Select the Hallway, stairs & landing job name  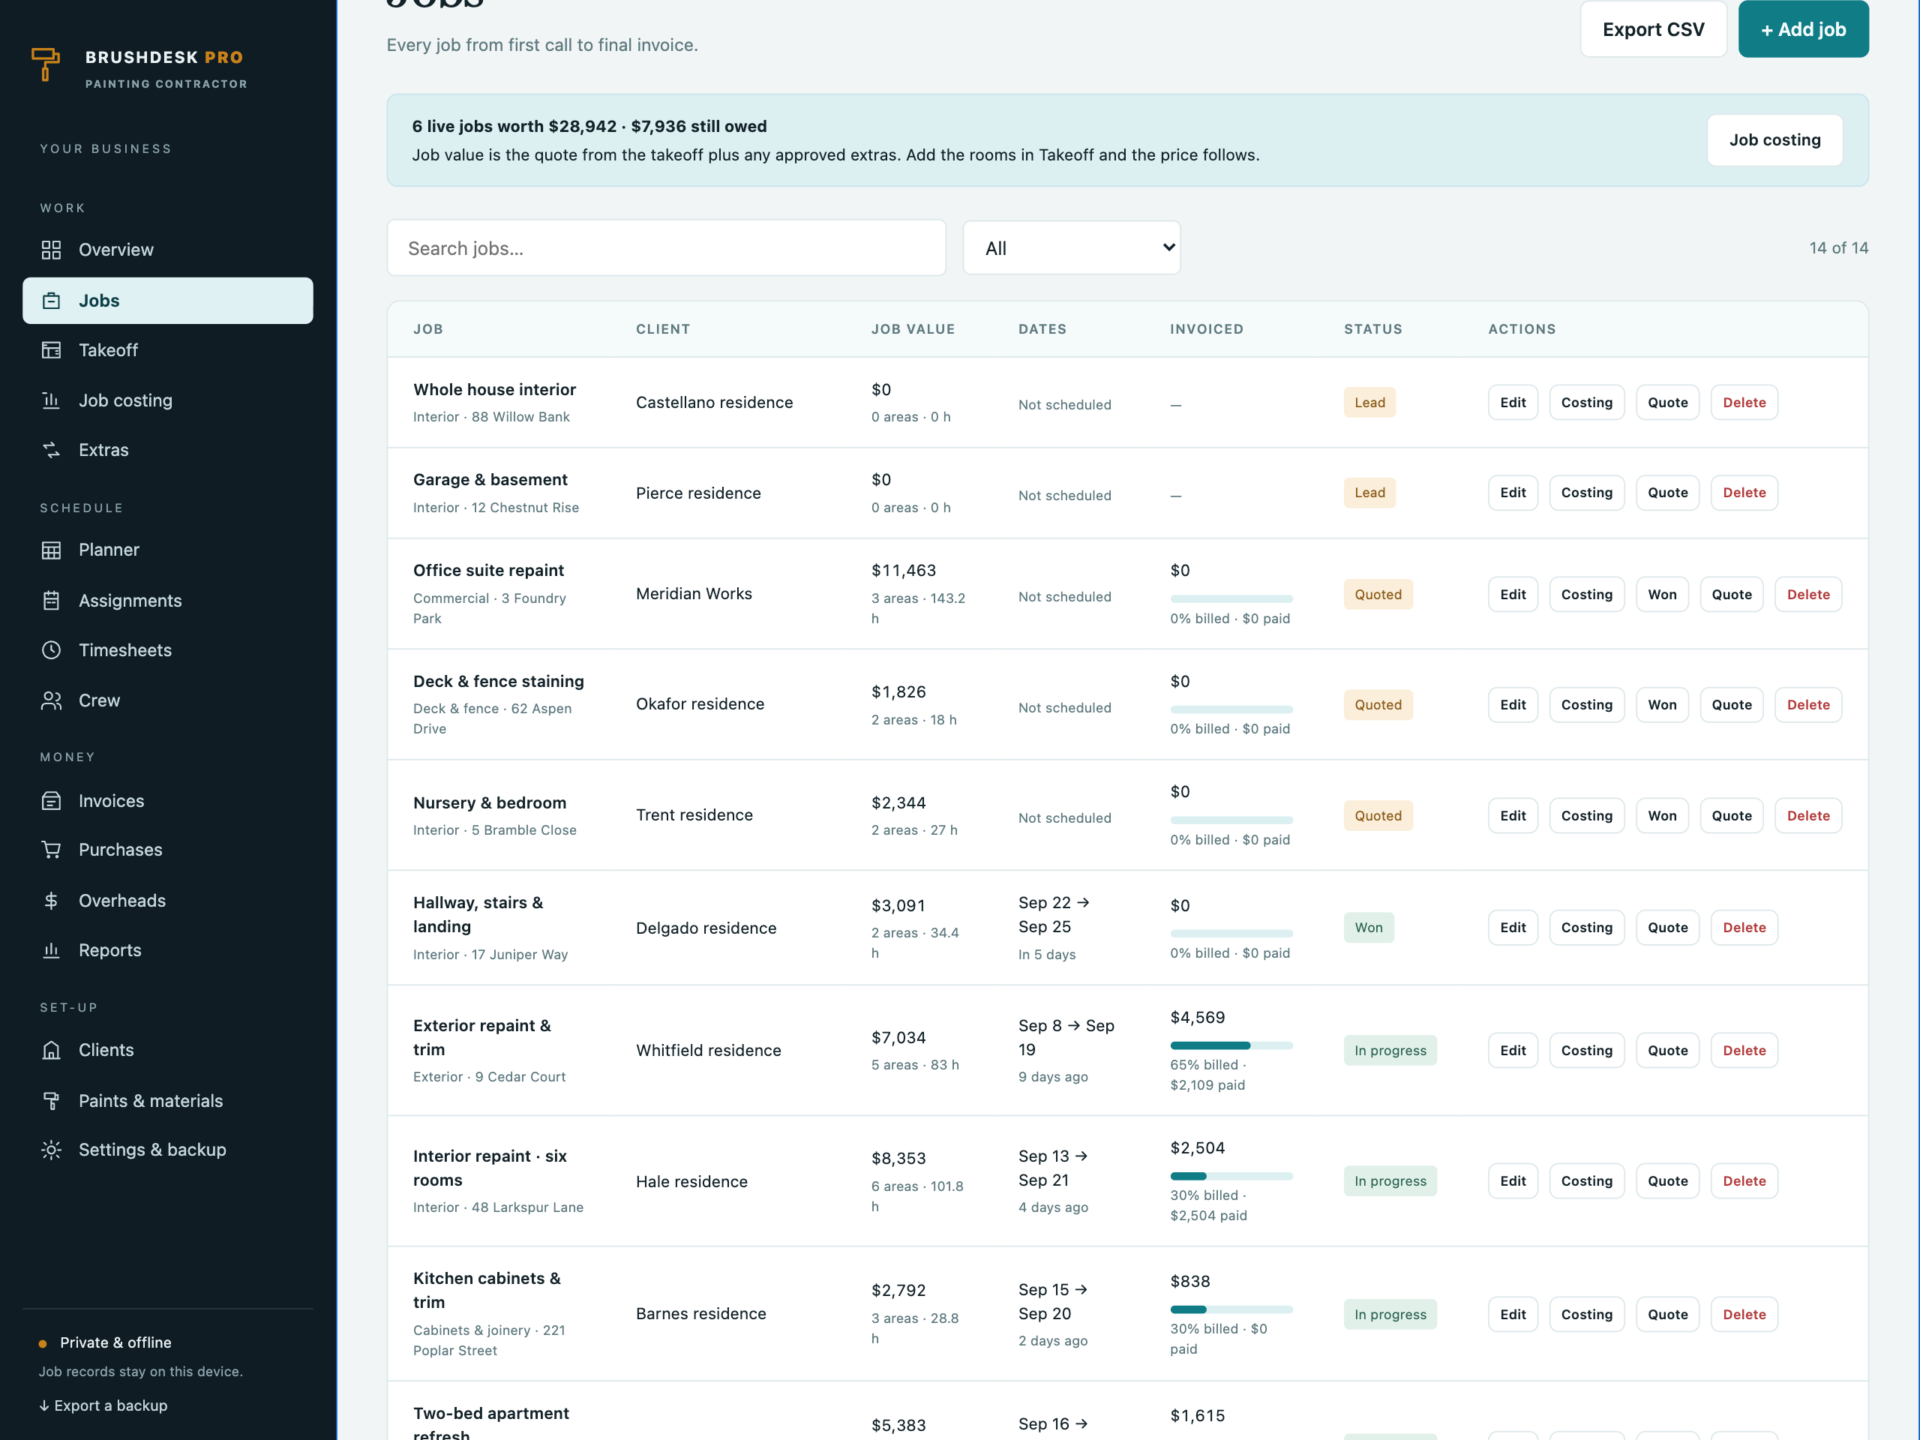click(478, 914)
